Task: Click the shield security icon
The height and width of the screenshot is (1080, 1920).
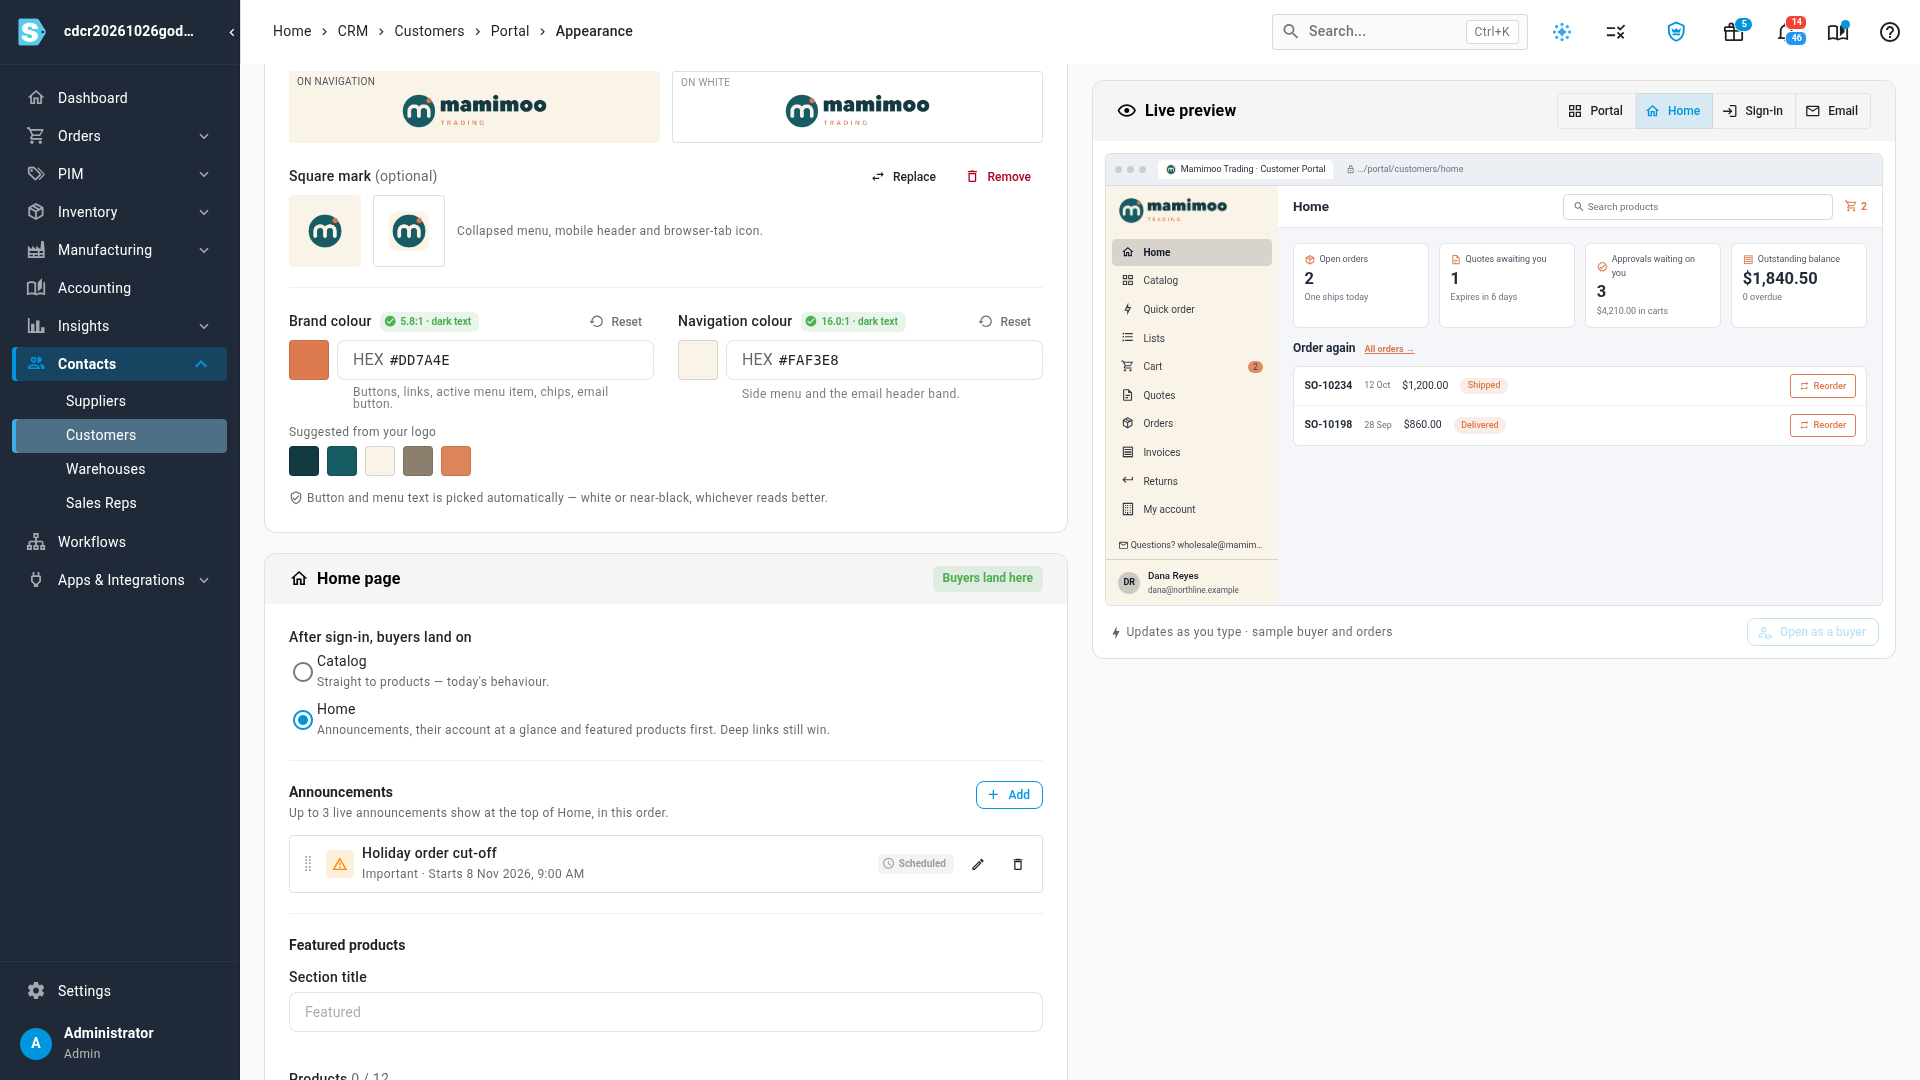Action: pos(1677,32)
